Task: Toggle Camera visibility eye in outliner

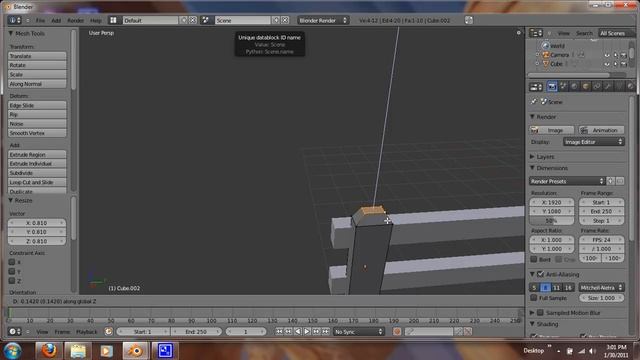Action: pos(607,55)
